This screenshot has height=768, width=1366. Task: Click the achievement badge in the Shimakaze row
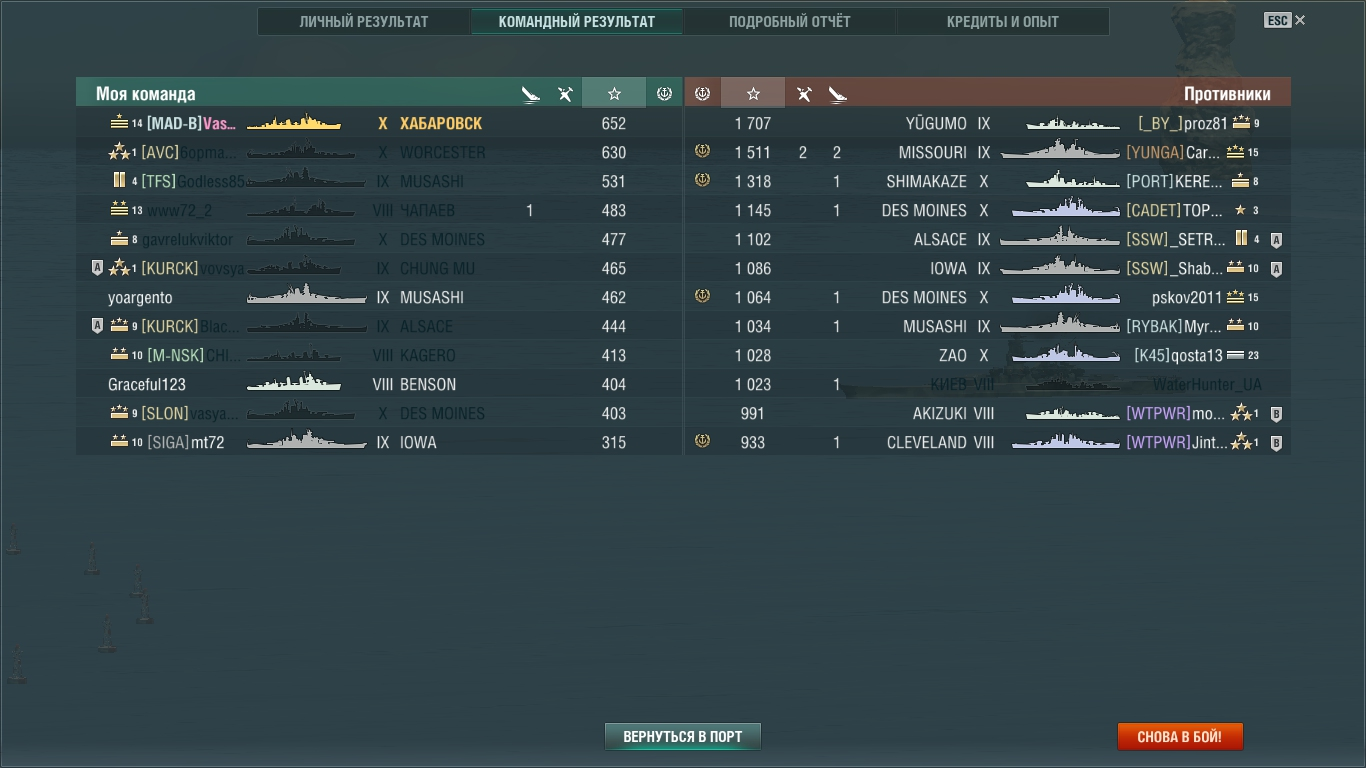[x=702, y=181]
